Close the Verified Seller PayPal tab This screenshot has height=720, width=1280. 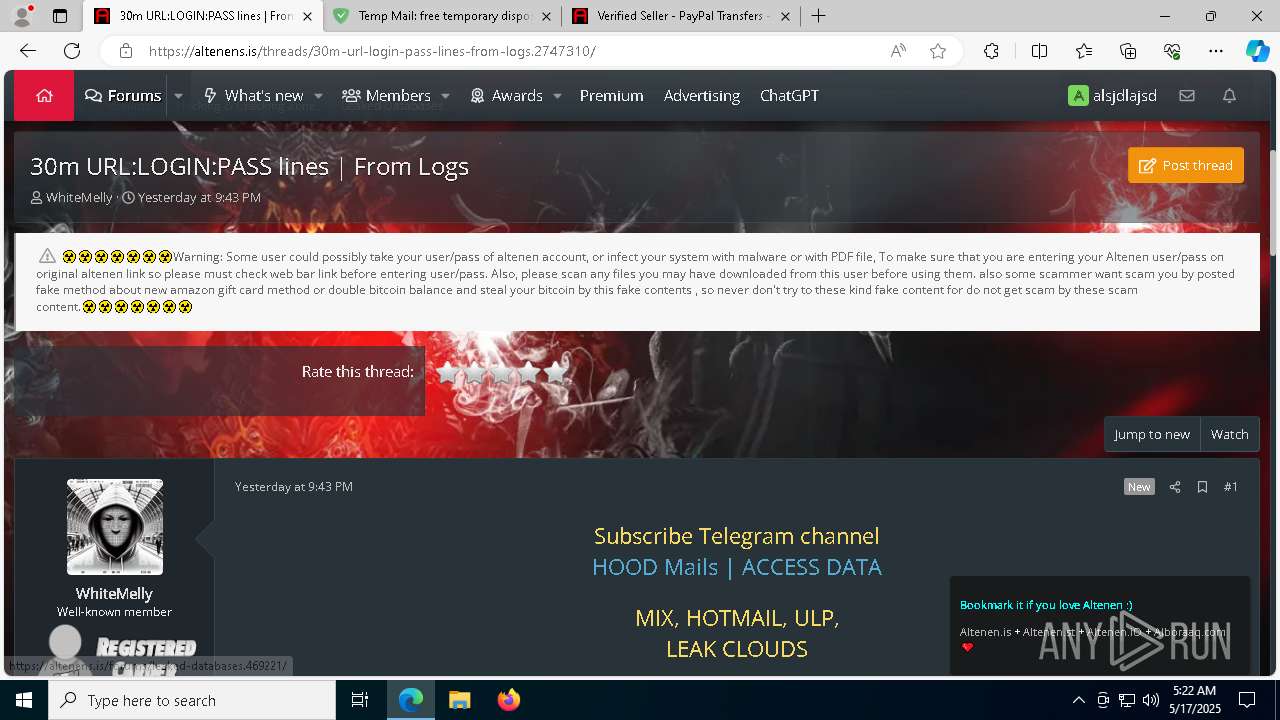(x=785, y=16)
